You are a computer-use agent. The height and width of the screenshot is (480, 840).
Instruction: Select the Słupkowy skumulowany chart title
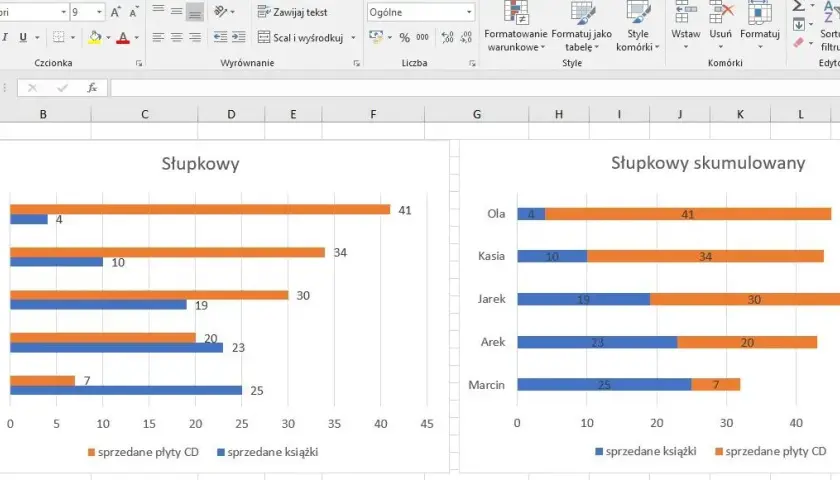[708, 163]
